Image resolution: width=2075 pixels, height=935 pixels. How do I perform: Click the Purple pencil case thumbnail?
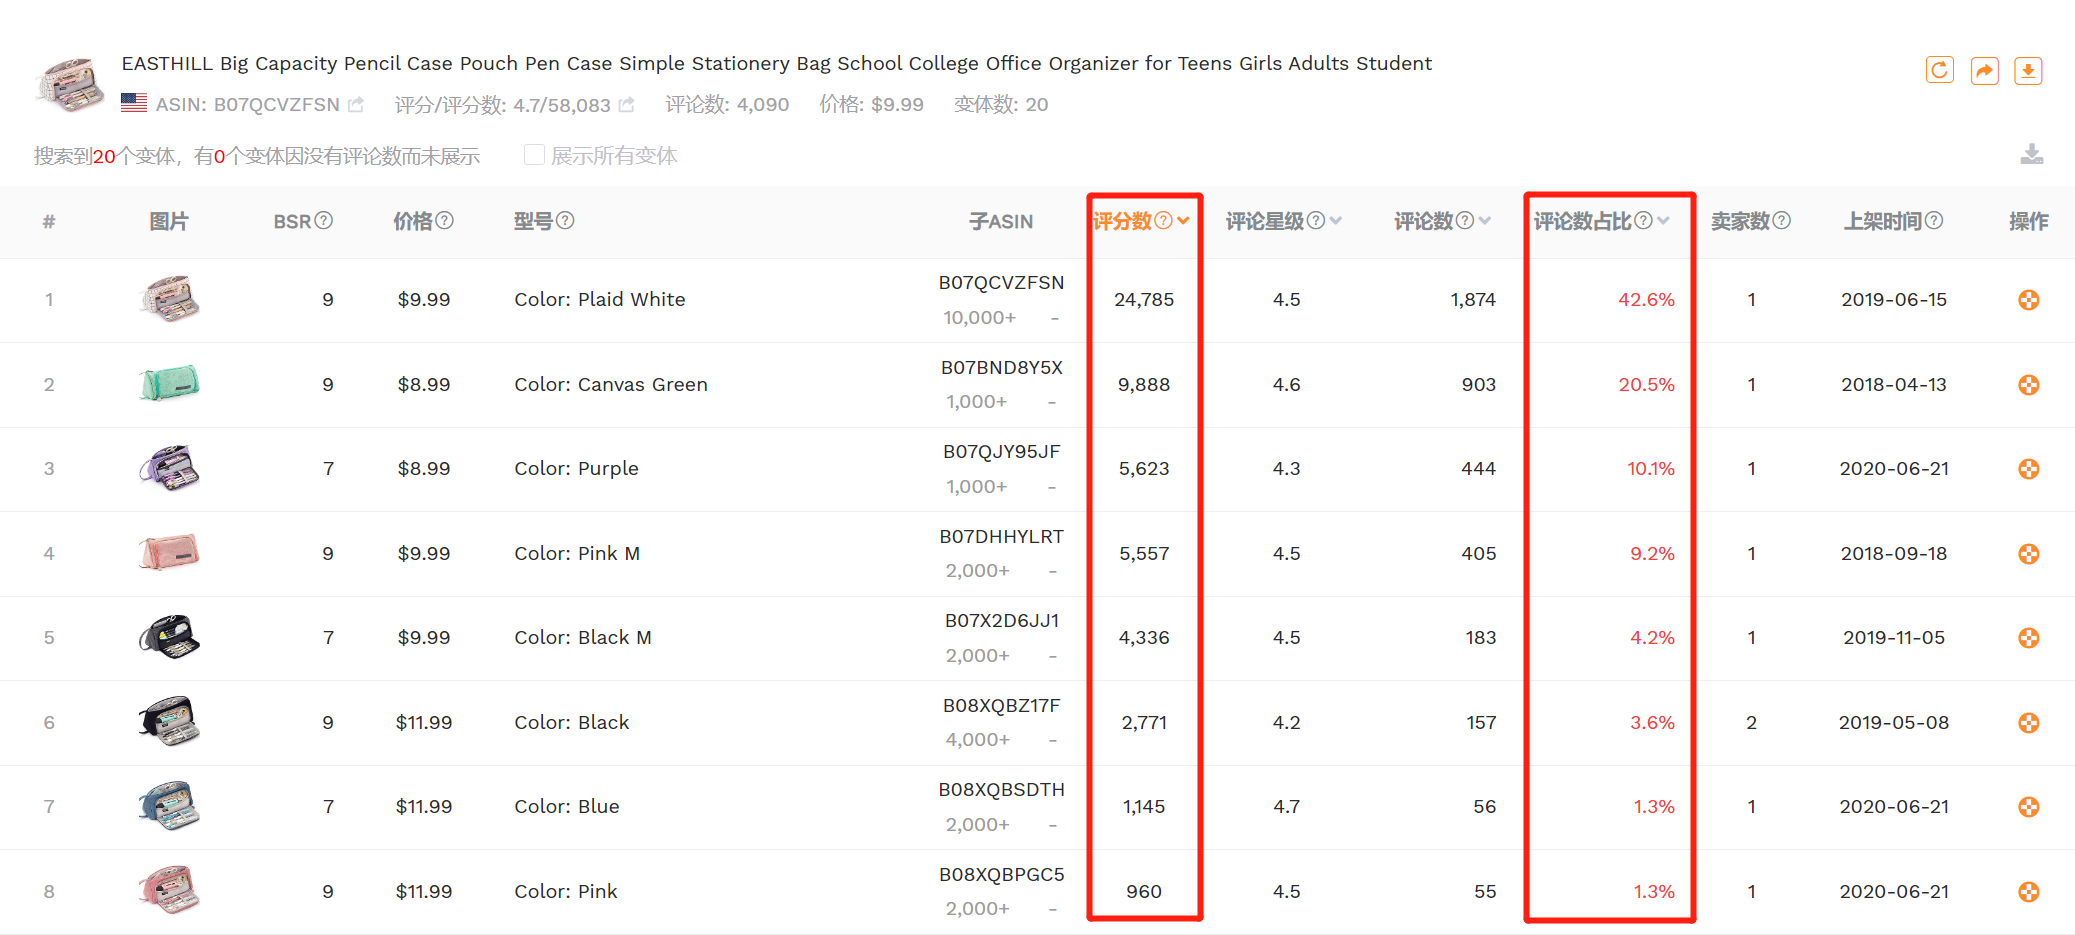169,468
